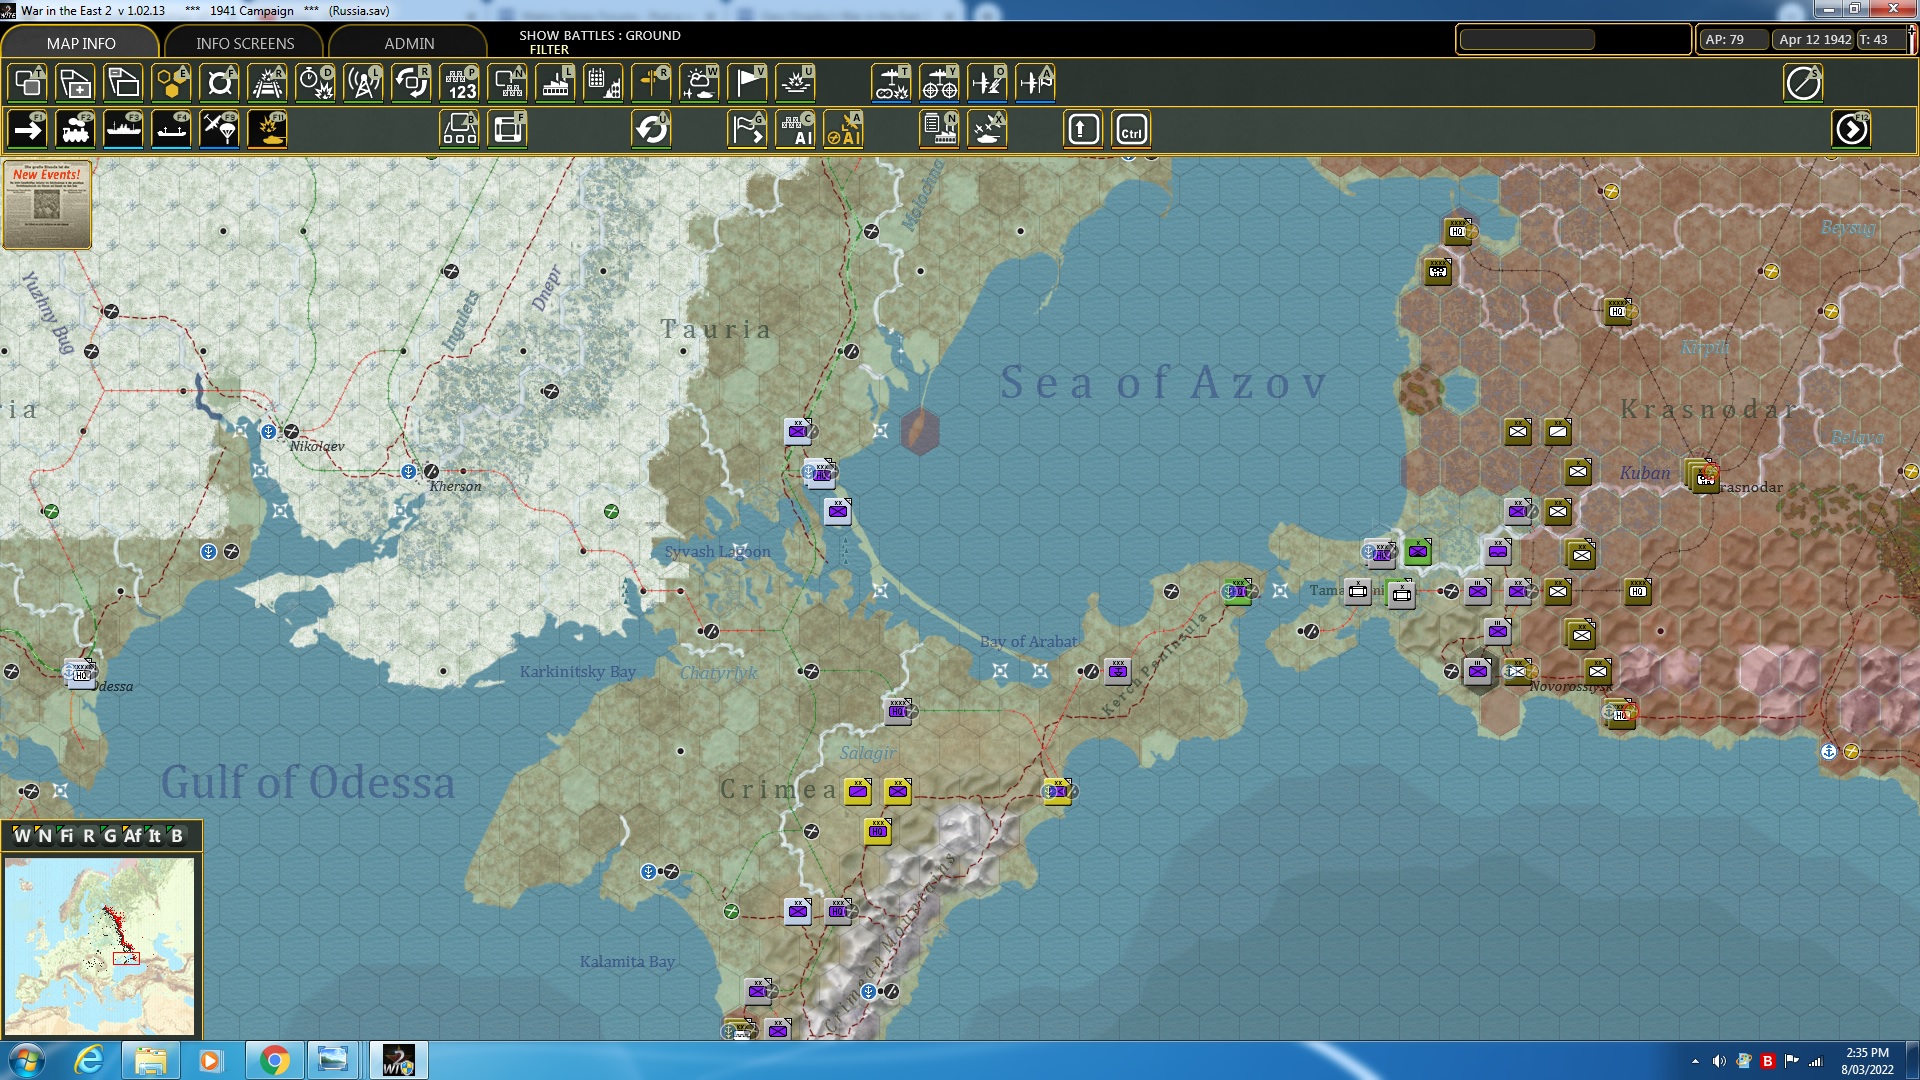Click the flag-with-arrow icon (G)
Viewport: 1920px width, 1080px height.
pyautogui.click(x=747, y=130)
